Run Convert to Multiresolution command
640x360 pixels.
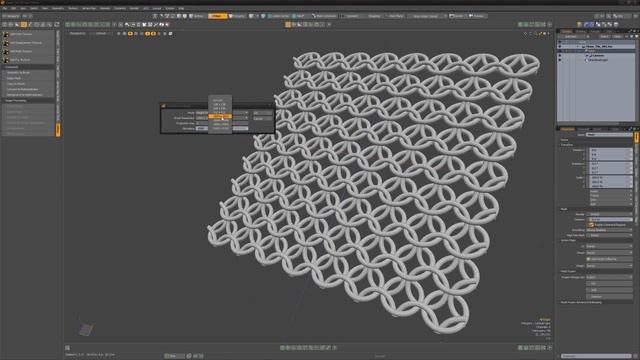point(28,89)
